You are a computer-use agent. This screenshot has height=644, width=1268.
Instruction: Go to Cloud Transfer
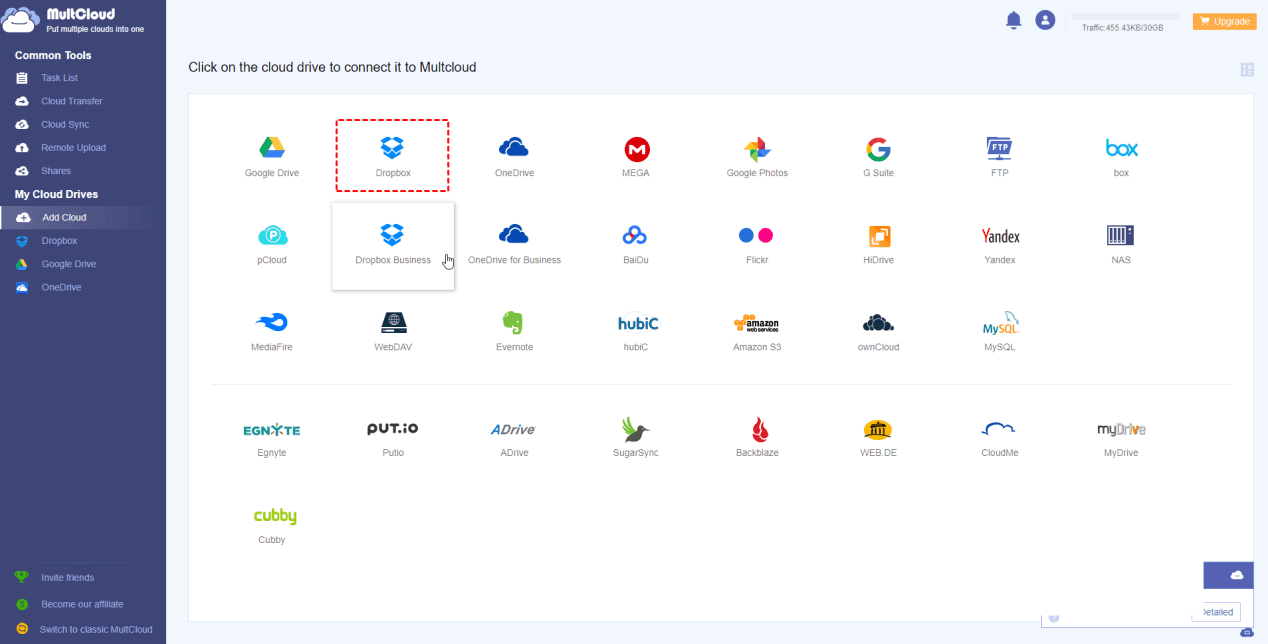click(x=72, y=101)
